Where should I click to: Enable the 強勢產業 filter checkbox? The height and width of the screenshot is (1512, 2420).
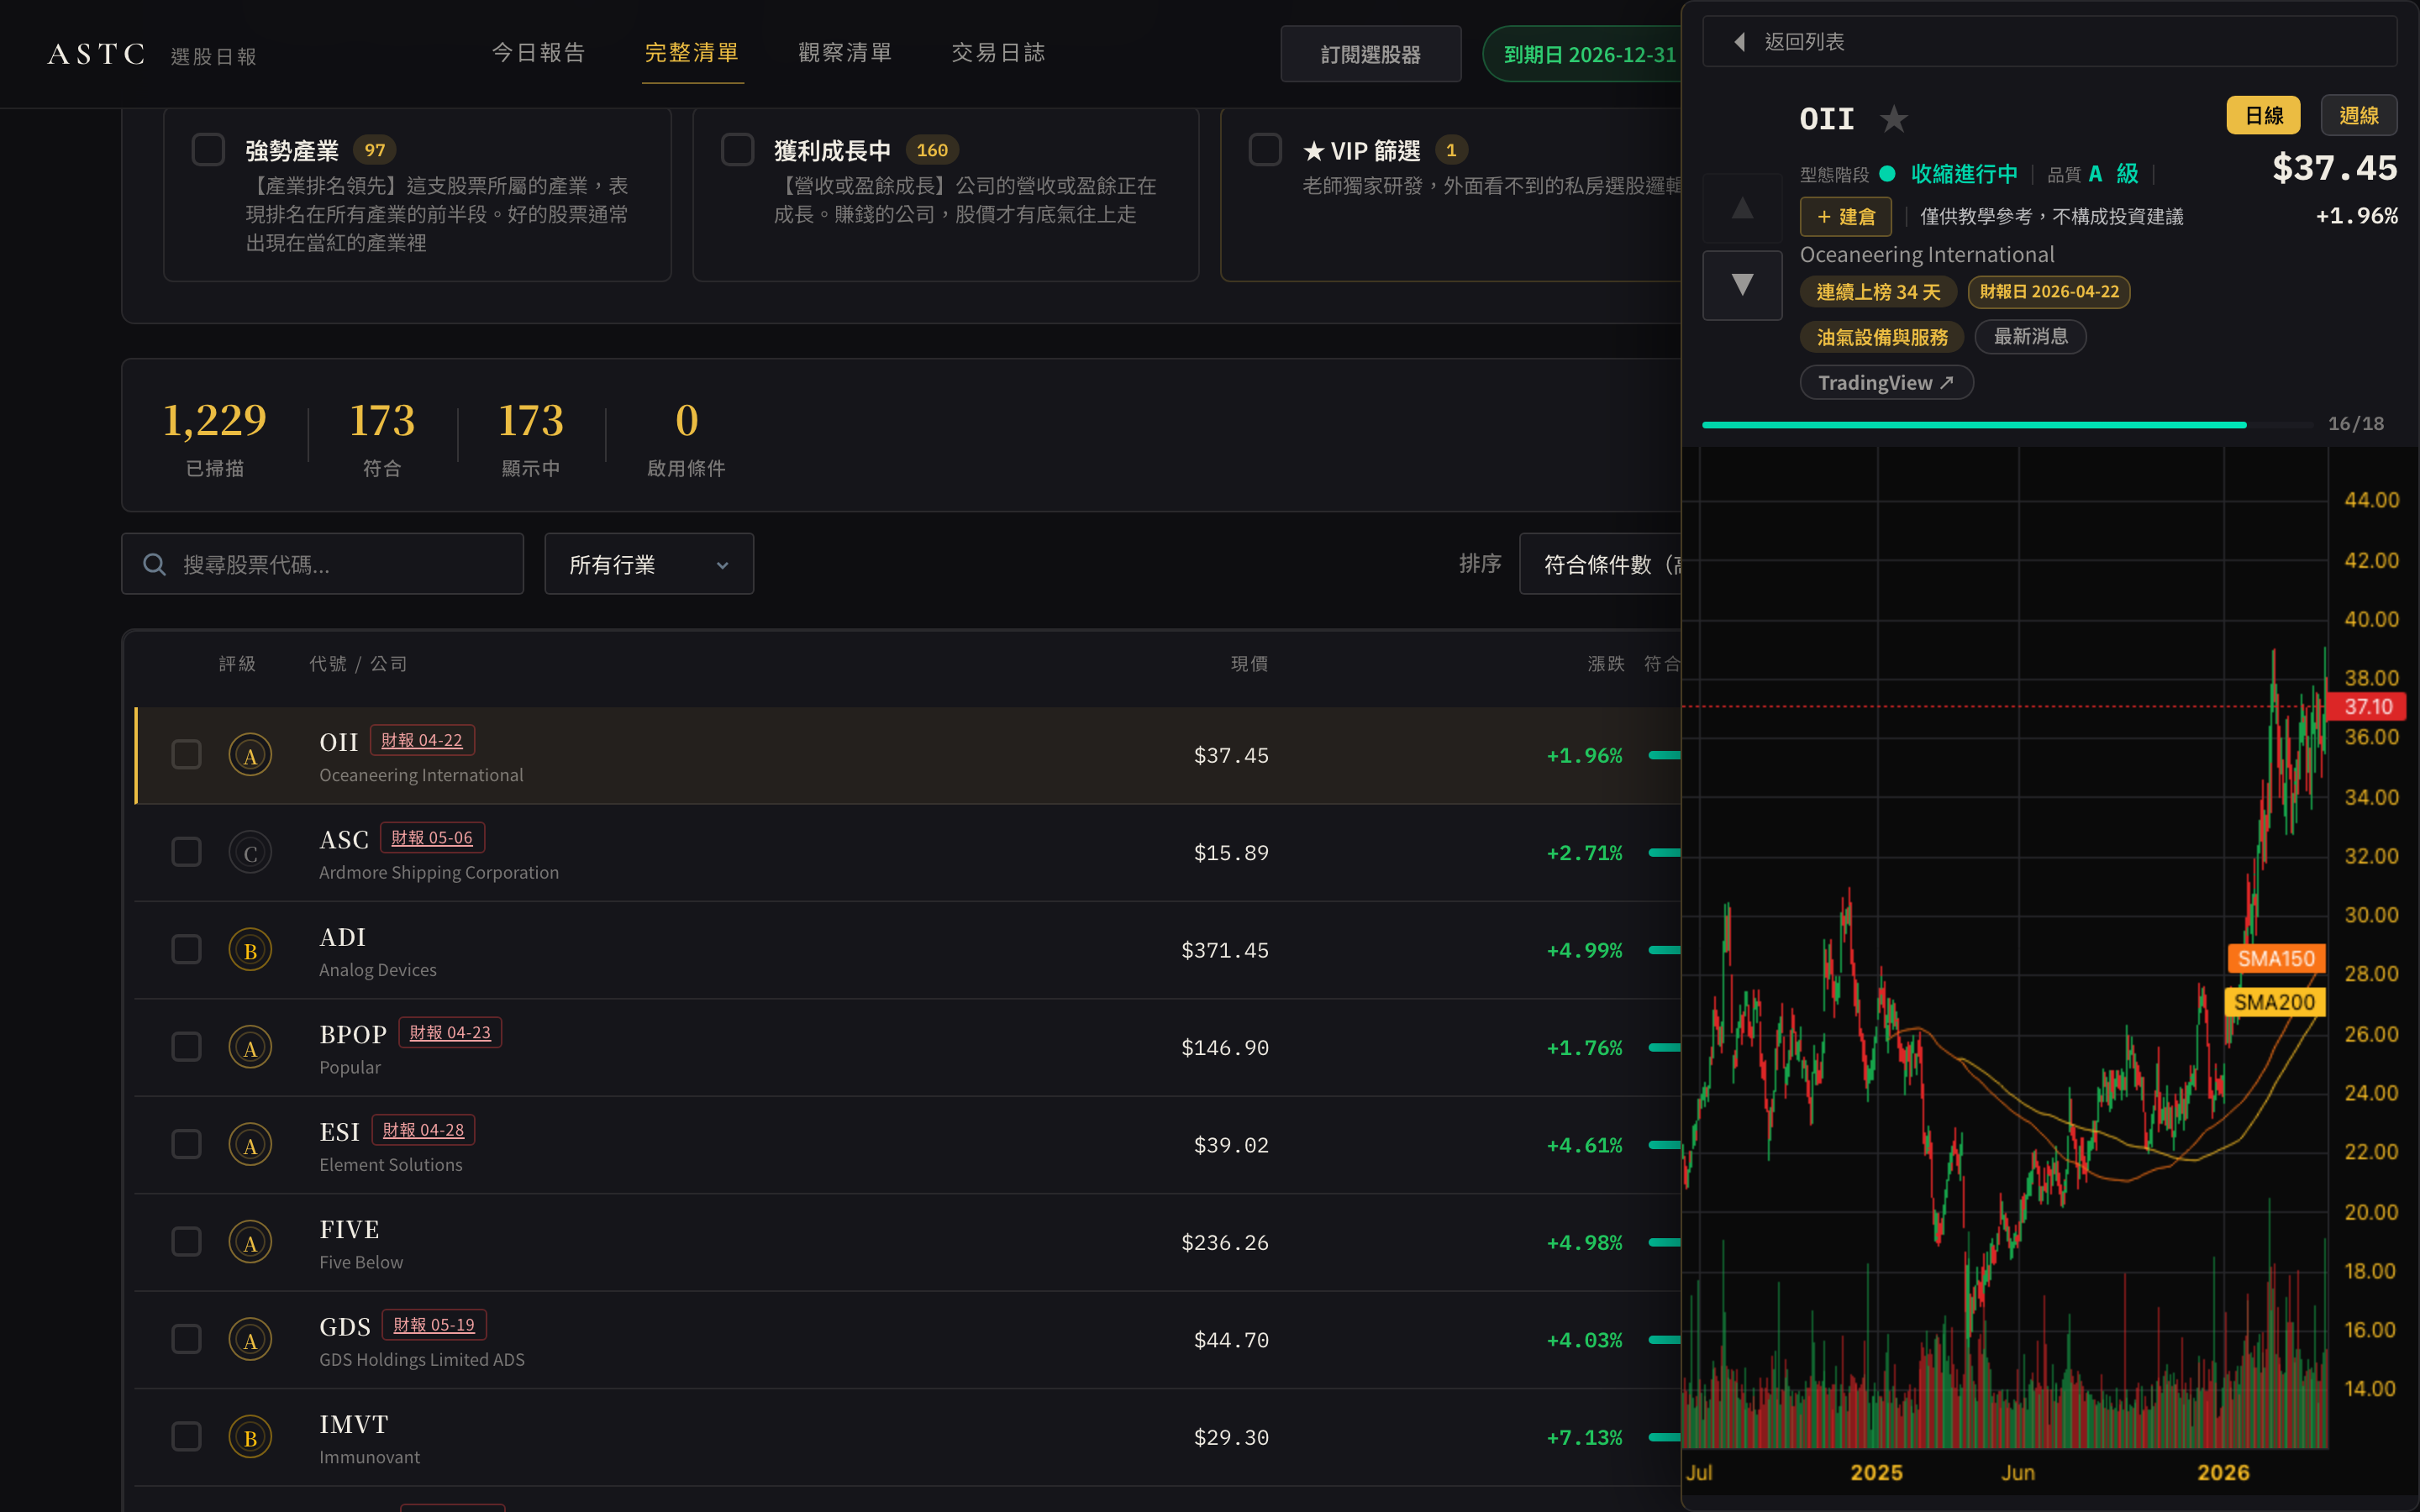pos(208,150)
